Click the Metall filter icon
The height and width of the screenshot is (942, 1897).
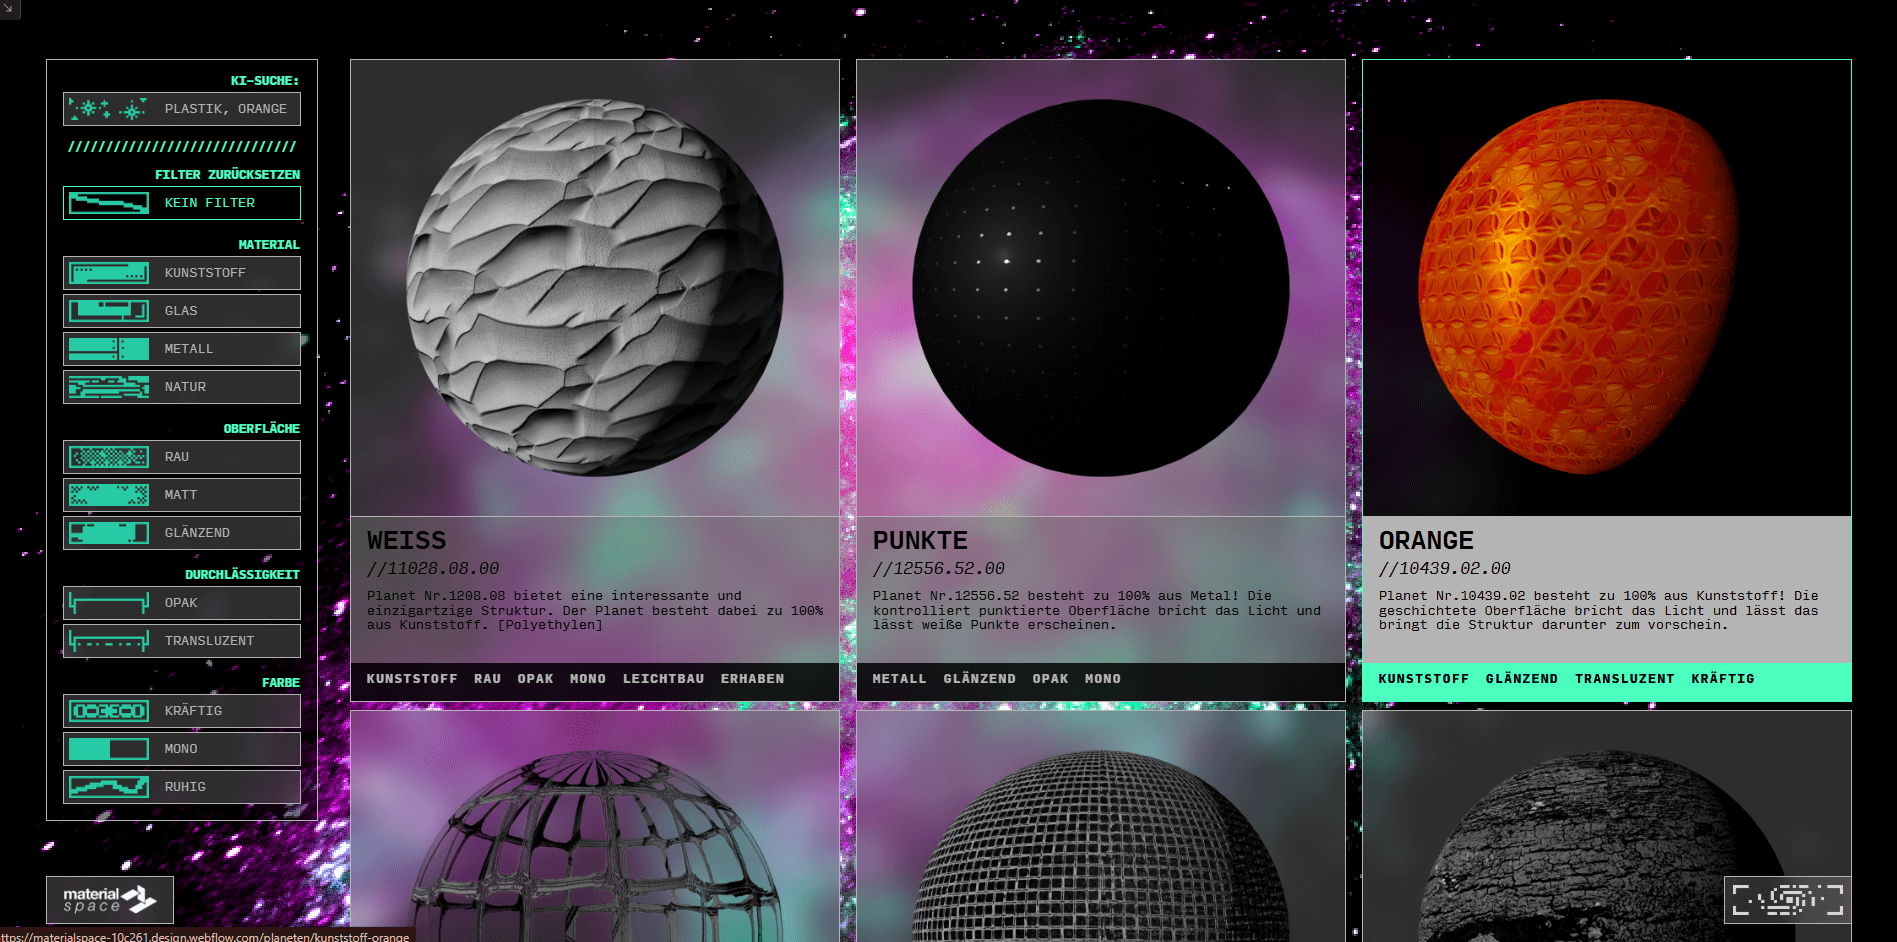coord(108,349)
